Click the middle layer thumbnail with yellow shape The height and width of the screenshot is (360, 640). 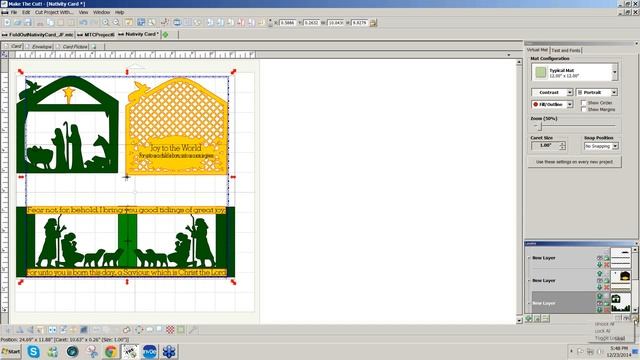coord(620,280)
